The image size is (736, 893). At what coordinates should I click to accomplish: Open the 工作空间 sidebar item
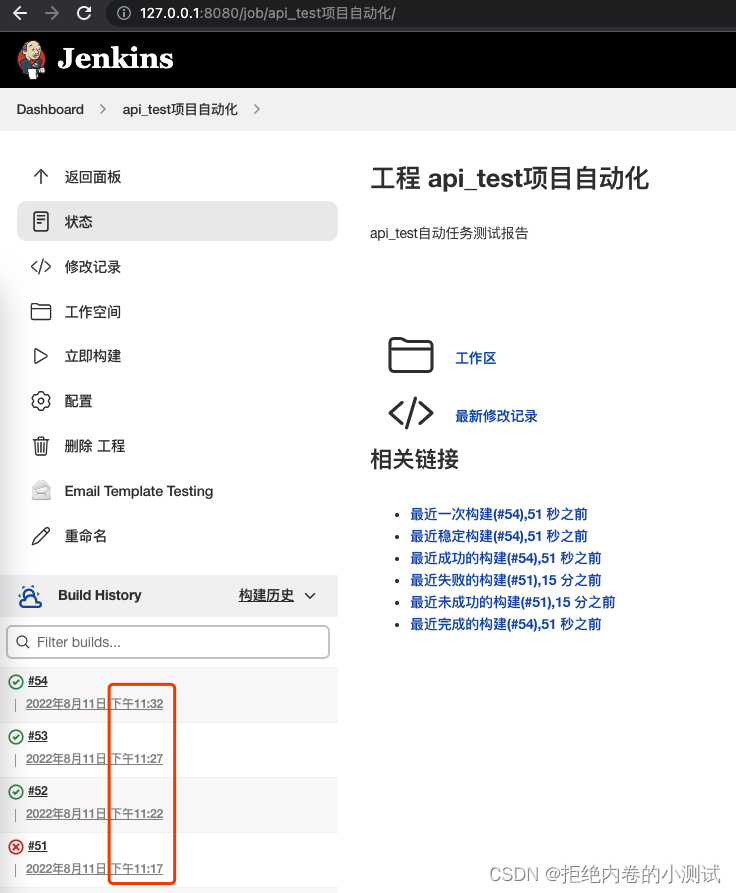point(93,312)
